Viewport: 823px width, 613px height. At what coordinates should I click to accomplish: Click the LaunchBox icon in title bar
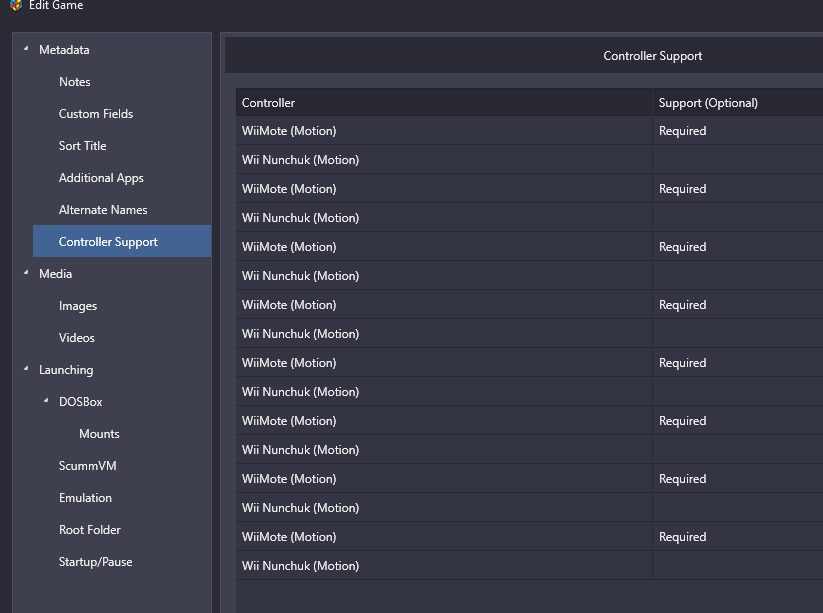point(16,5)
